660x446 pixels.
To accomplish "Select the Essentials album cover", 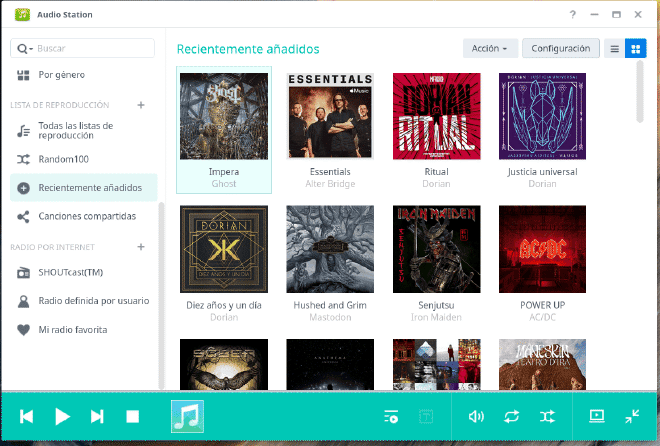I will tap(330, 116).
